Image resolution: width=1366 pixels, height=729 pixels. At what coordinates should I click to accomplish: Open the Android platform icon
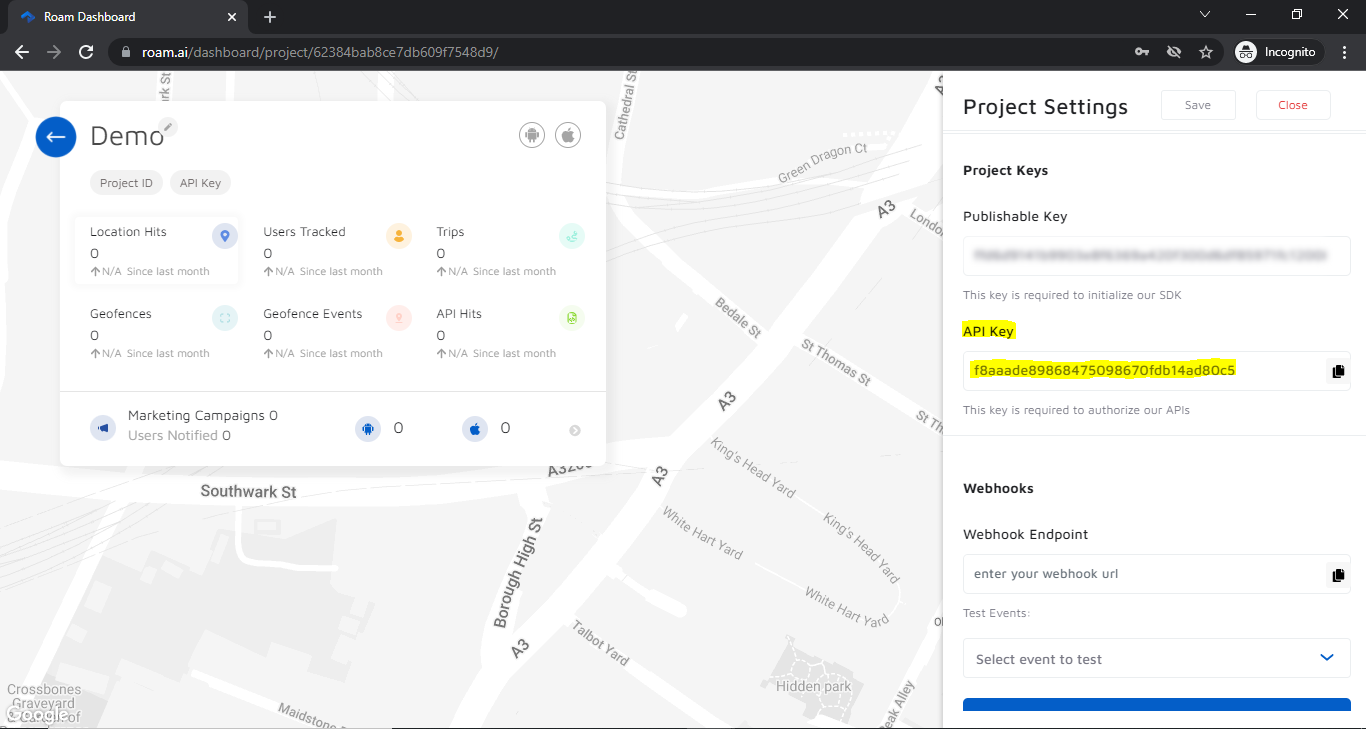tap(532, 135)
